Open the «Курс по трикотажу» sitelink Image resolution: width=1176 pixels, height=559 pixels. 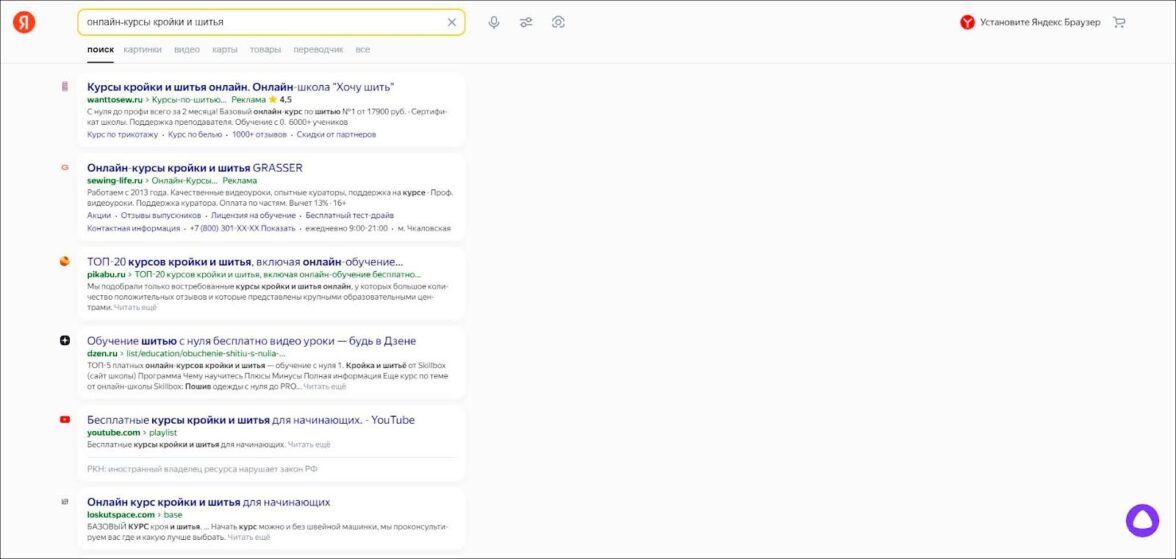(122, 134)
